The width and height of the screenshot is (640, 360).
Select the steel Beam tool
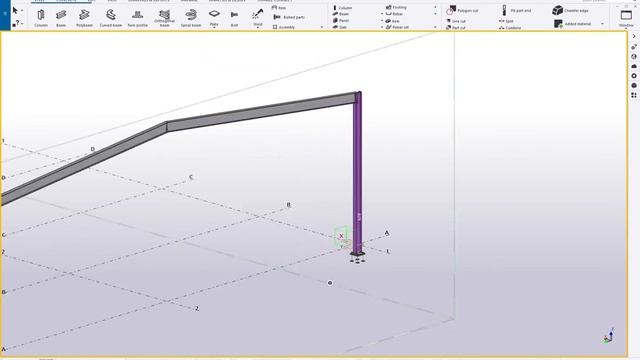(x=61, y=18)
